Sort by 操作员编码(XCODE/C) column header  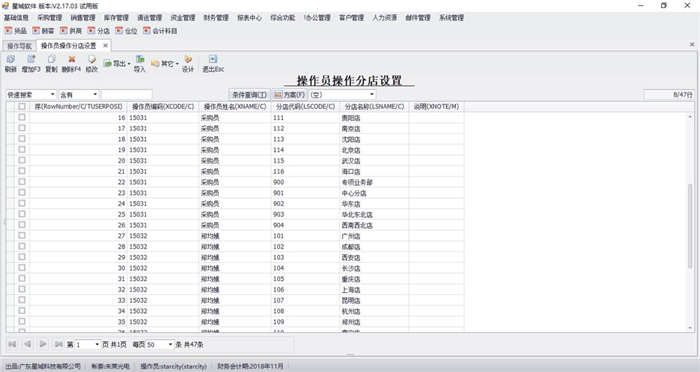pyautogui.click(x=163, y=107)
